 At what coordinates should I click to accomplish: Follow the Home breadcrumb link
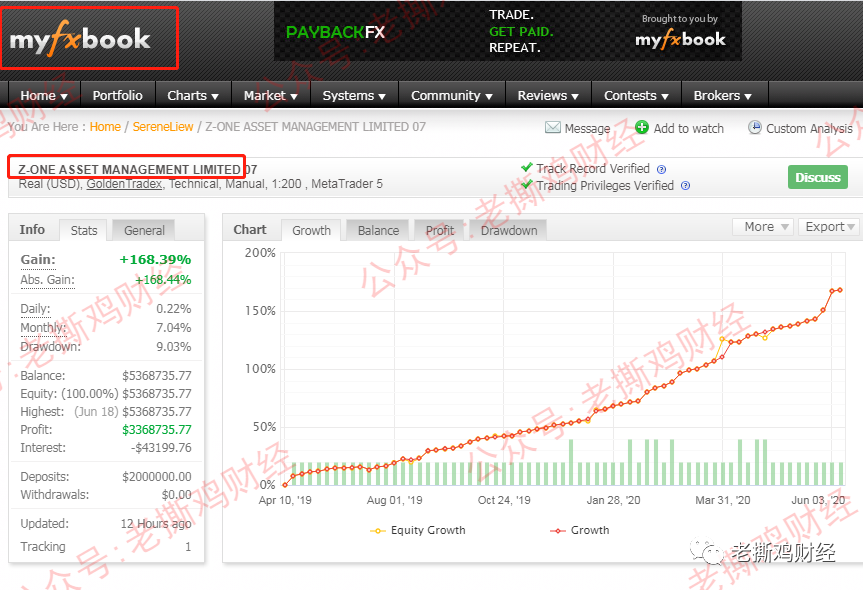click(105, 127)
